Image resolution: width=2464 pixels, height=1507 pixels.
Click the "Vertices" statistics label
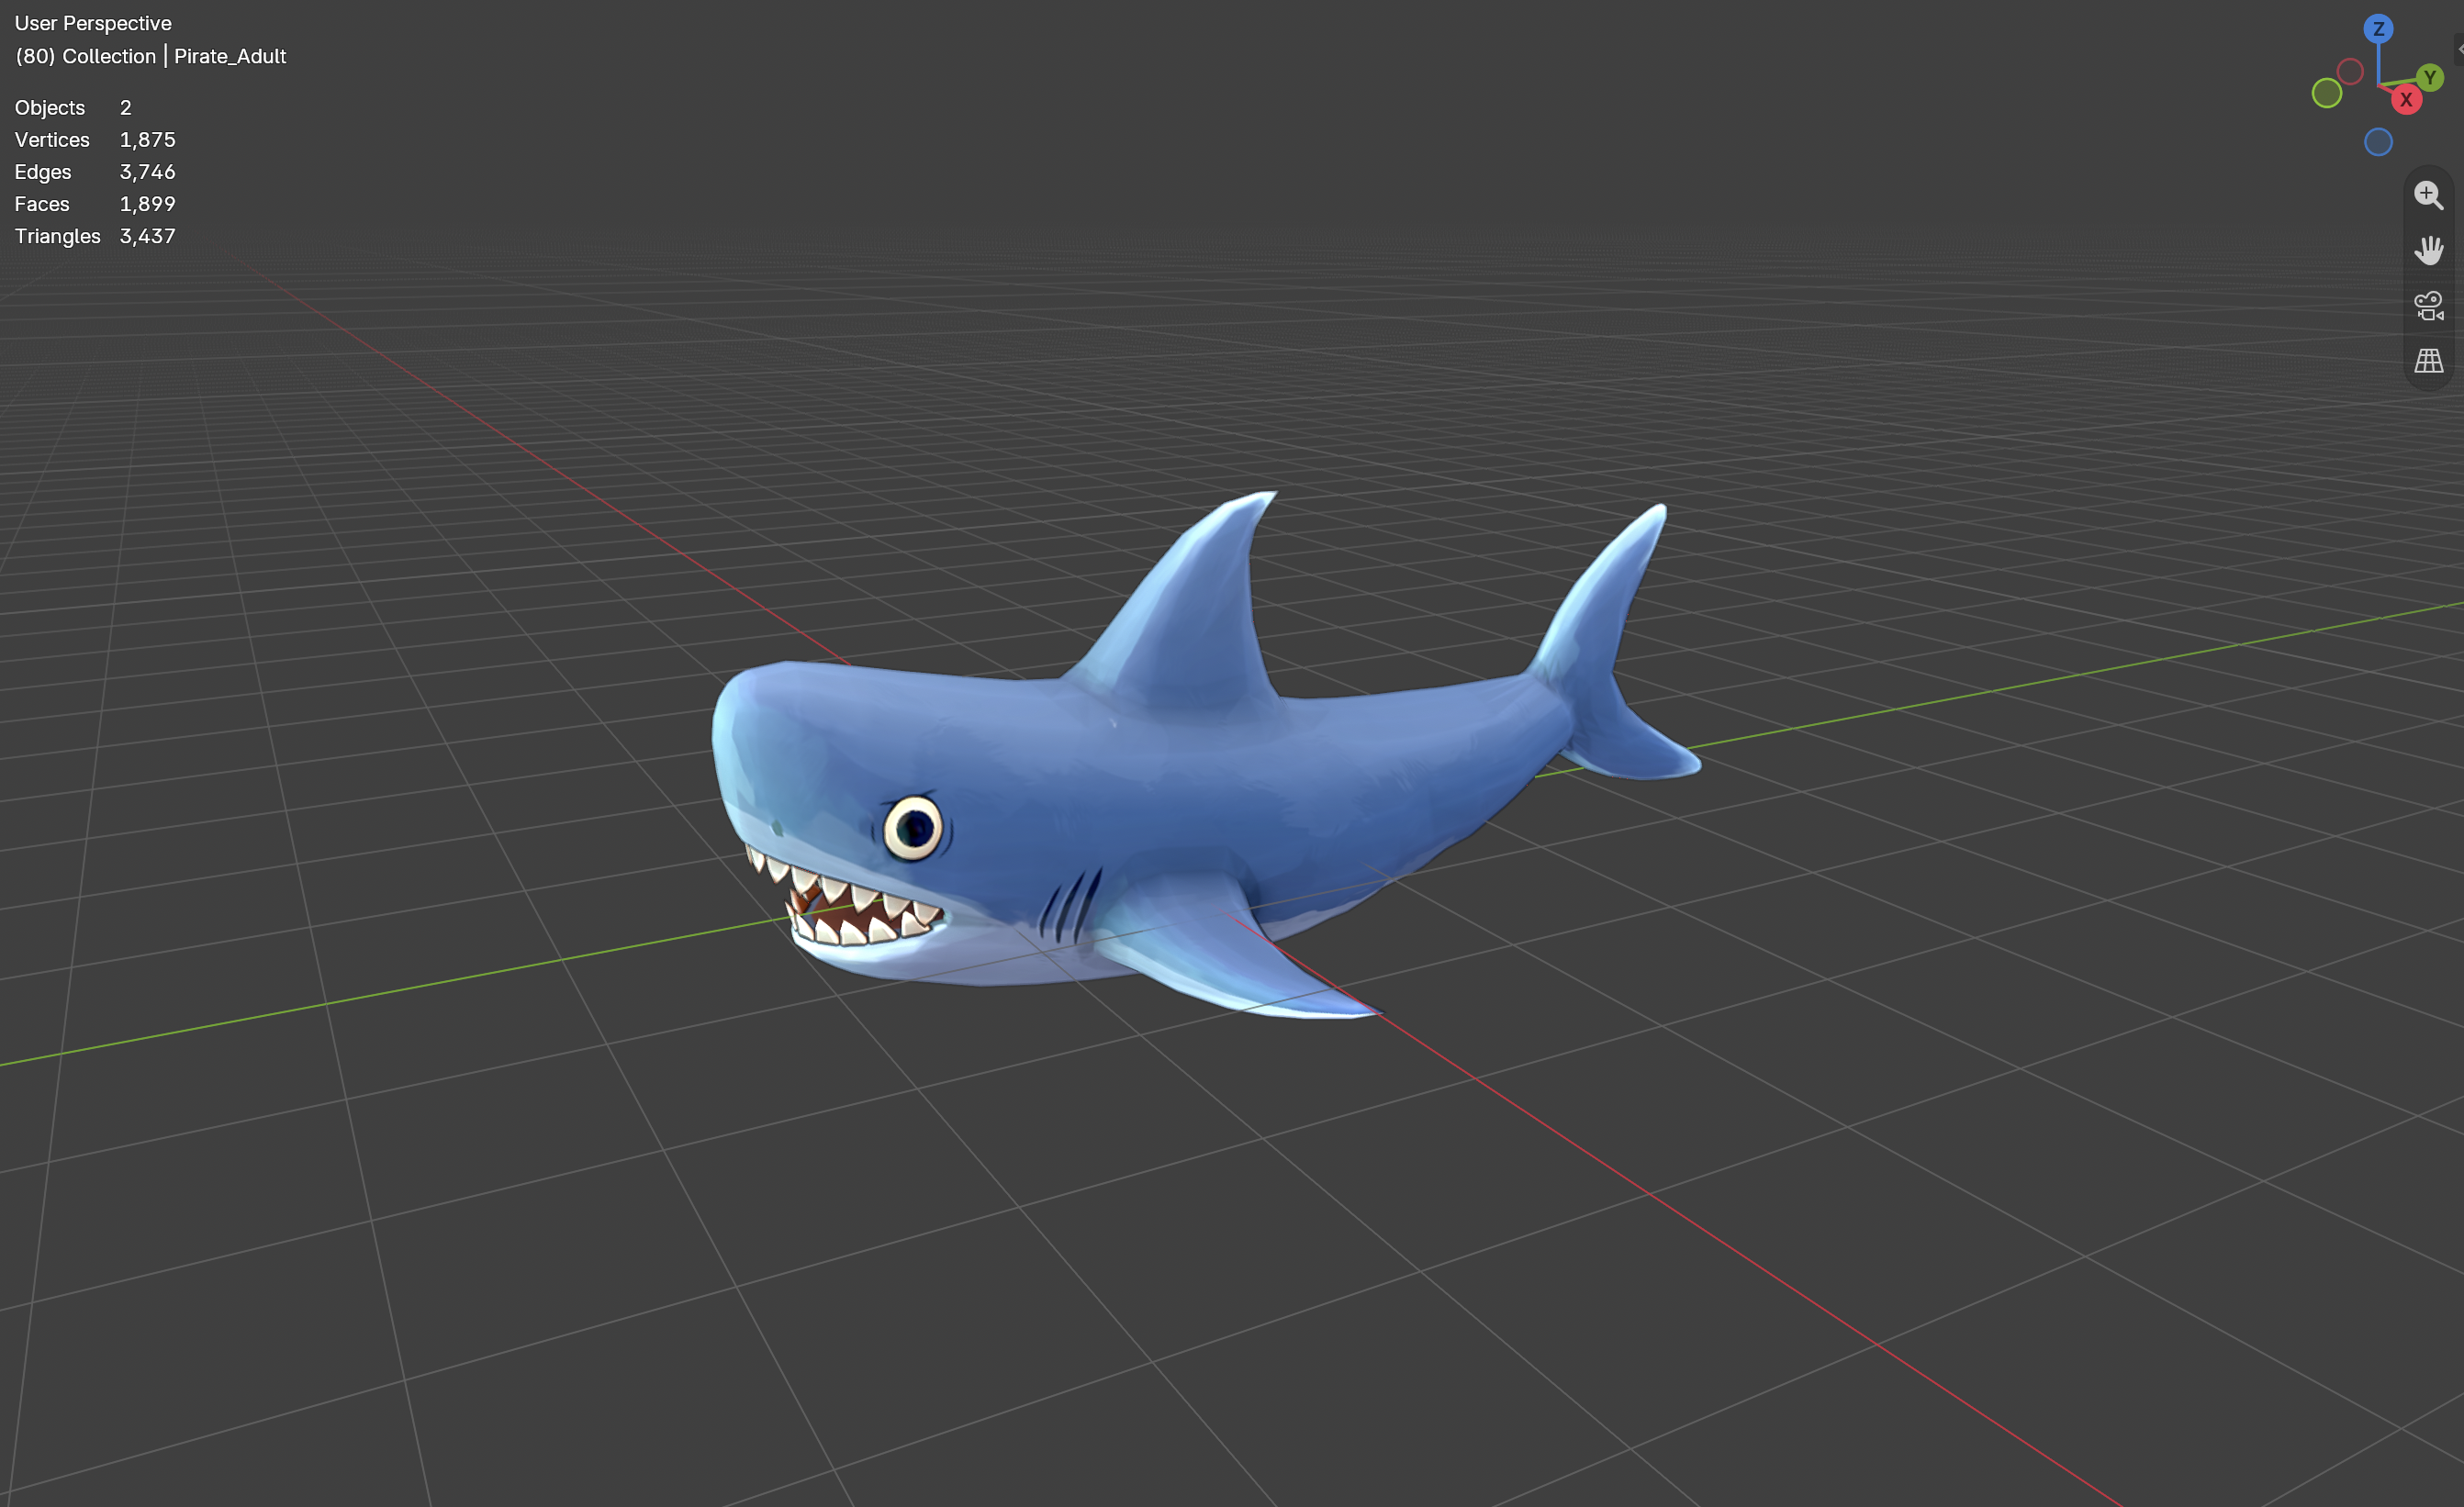(x=52, y=140)
